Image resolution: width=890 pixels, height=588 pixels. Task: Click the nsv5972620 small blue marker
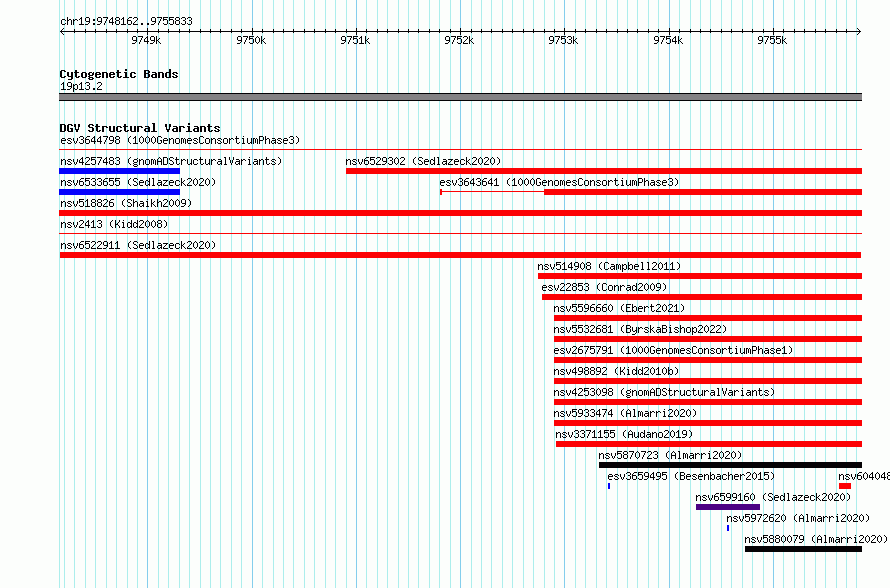(728, 528)
